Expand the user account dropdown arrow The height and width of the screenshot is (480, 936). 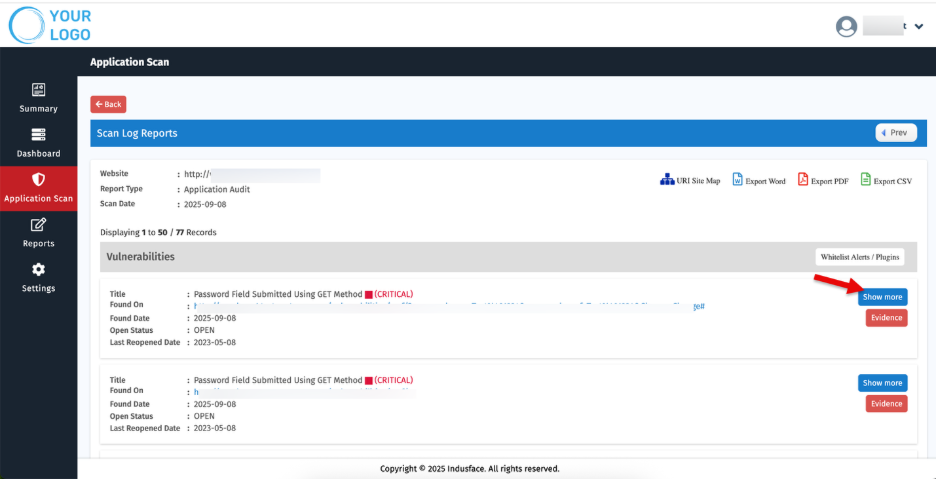(919, 26)
